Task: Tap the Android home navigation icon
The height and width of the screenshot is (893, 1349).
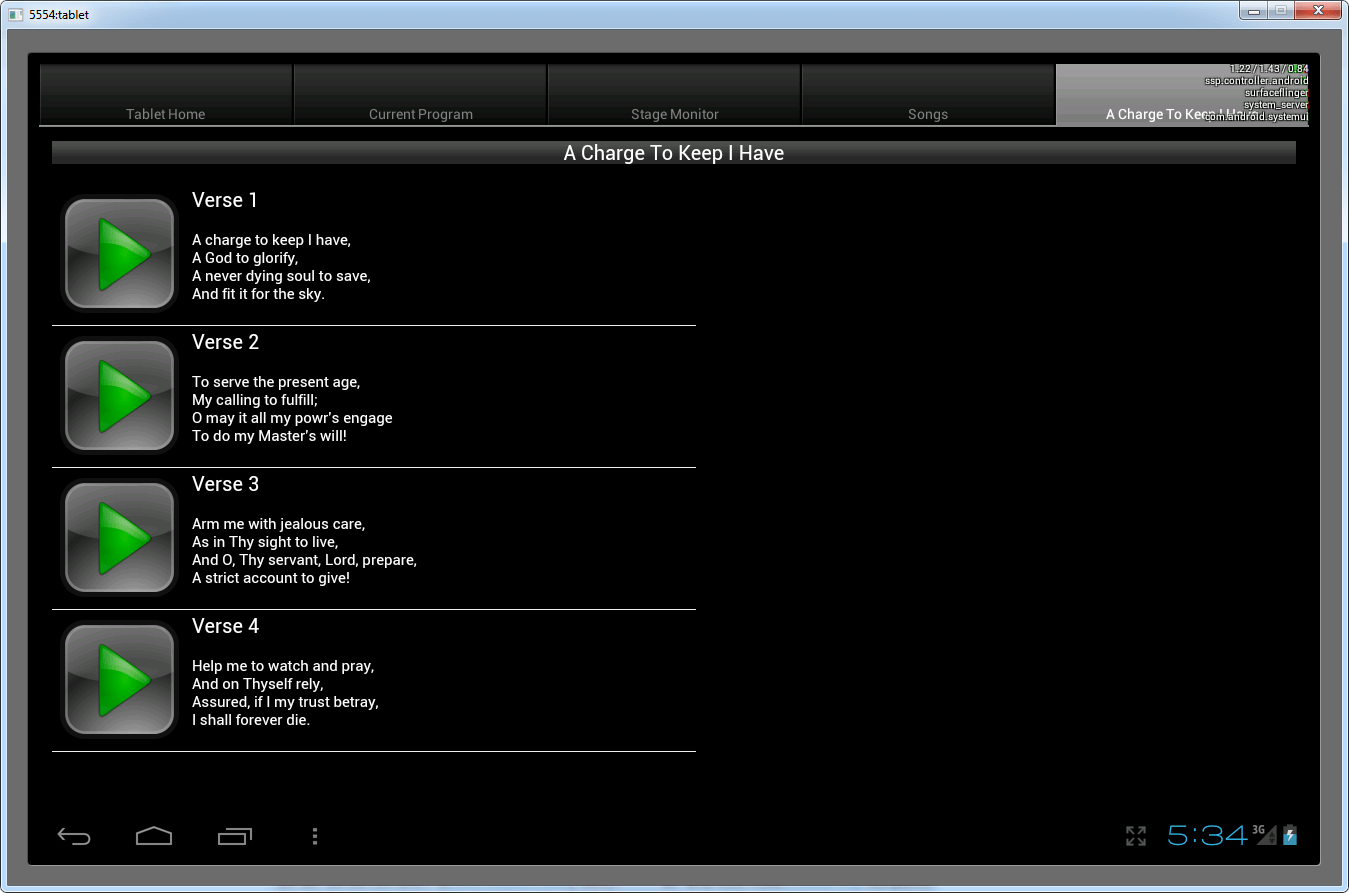Action: (x=154, y=836)
